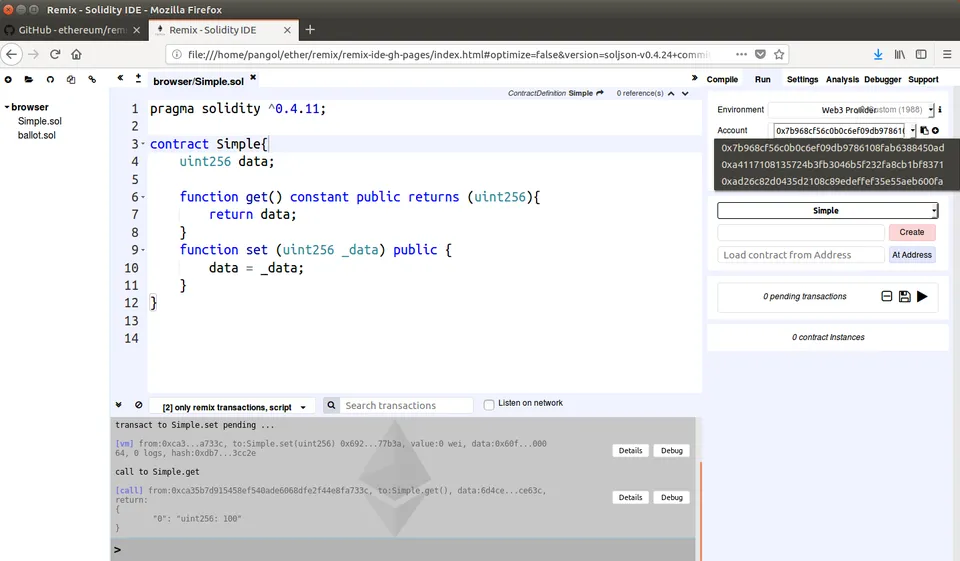The image size is (960, 561).
Task: Run recorded transactions play icon
Action: tap(922, 296)
